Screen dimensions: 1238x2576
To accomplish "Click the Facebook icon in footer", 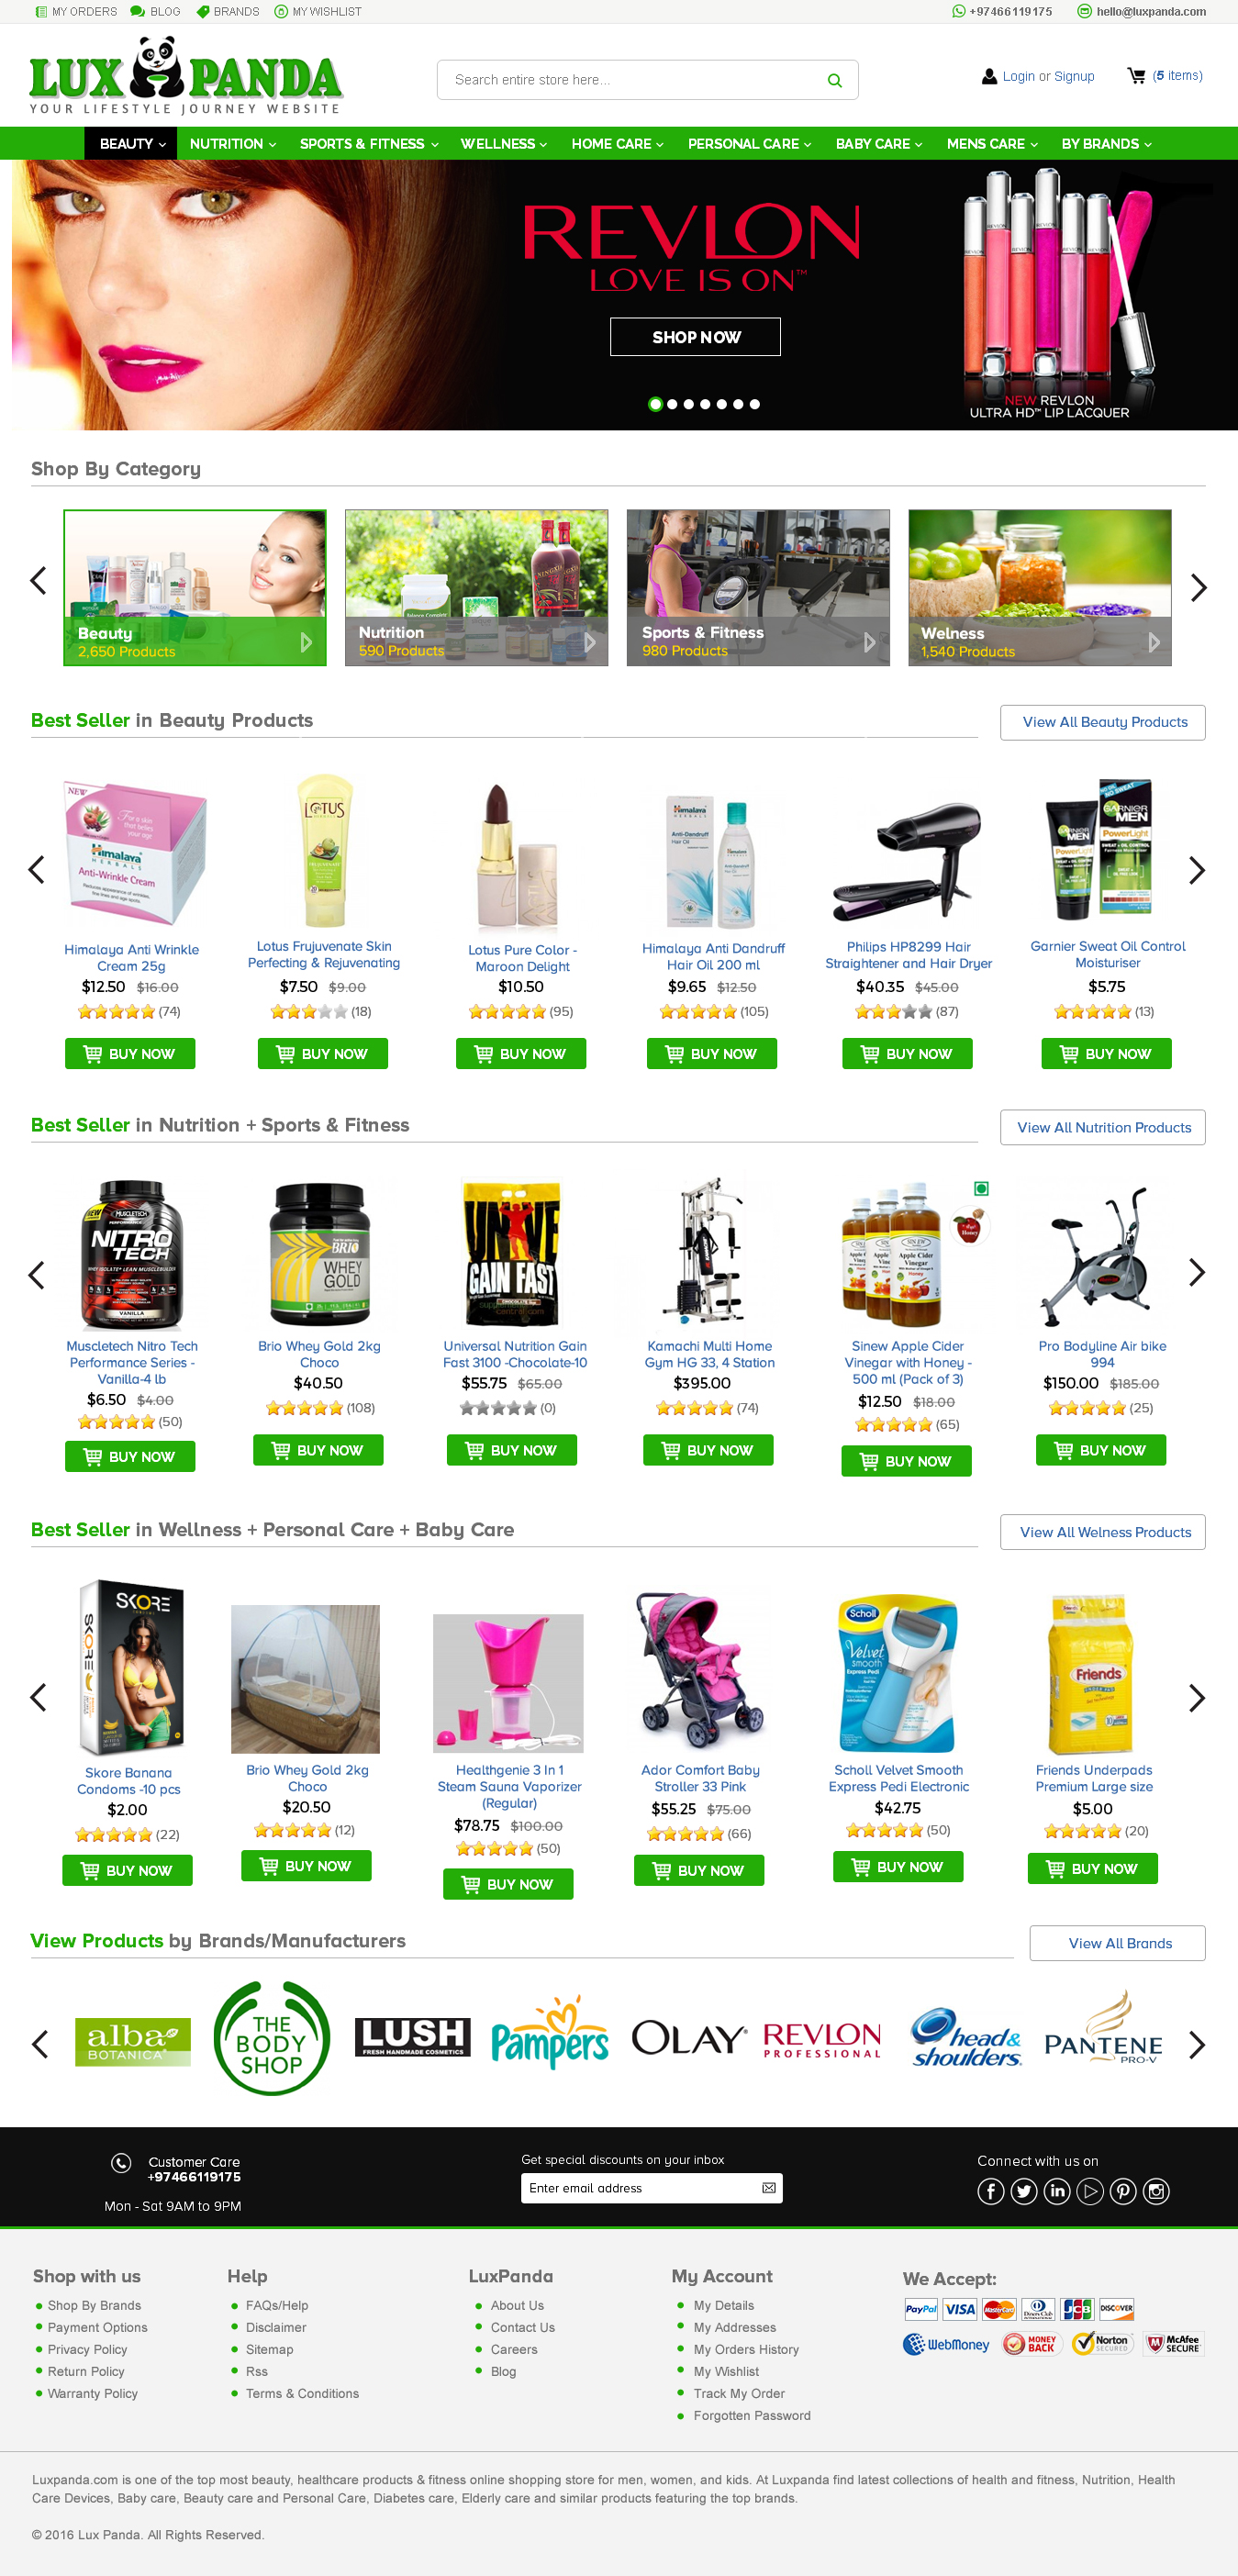I will point(990,2191).
